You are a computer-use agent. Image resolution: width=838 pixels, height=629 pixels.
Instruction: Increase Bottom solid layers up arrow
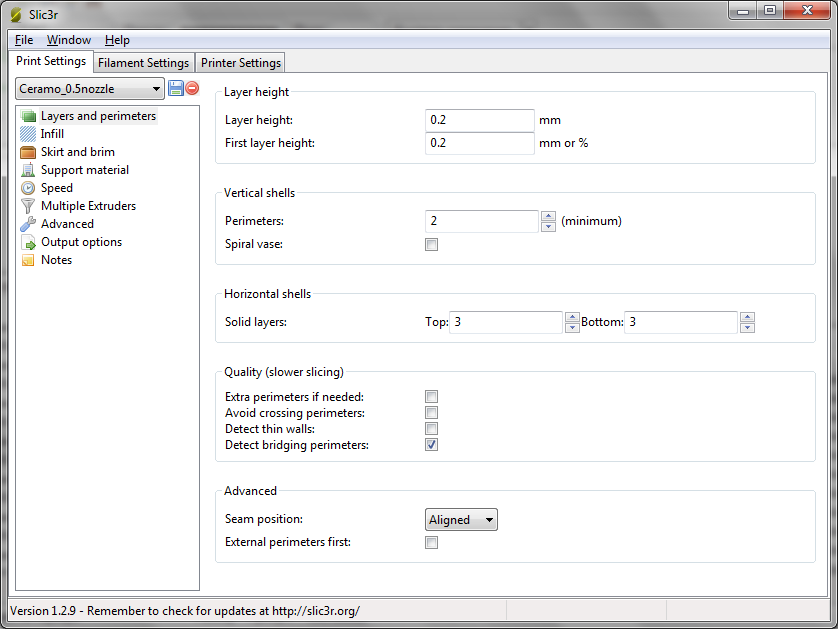748,317
